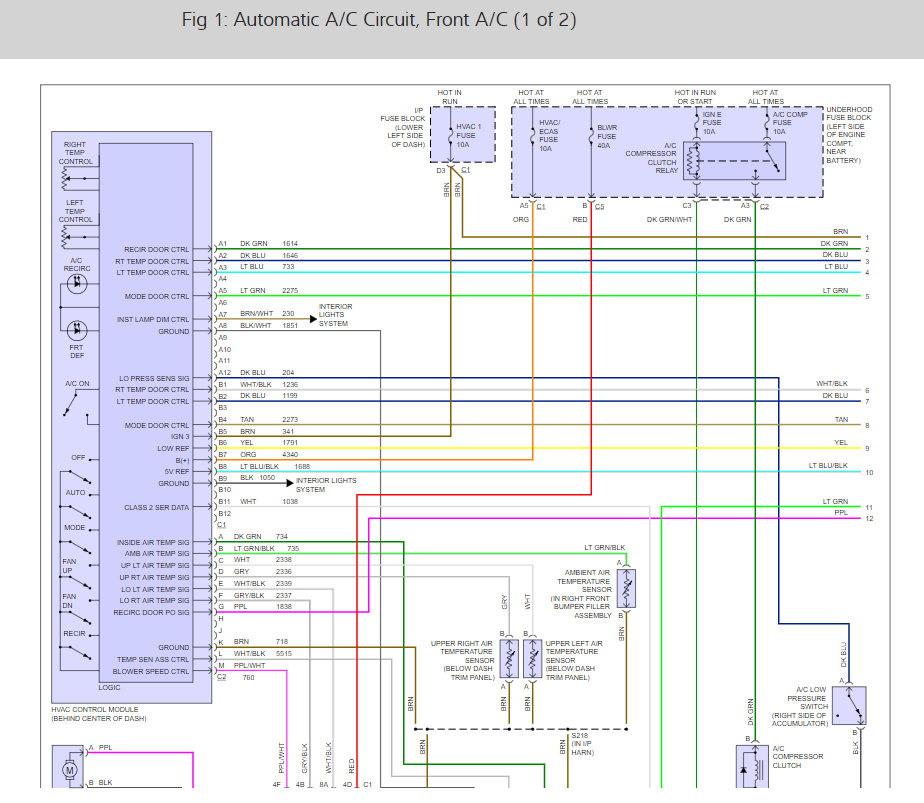The width and height of the screenshot is (924, 803).
Task: Click the 'S218' splice label
Action: pyautogui.click(x=579, y=735)
